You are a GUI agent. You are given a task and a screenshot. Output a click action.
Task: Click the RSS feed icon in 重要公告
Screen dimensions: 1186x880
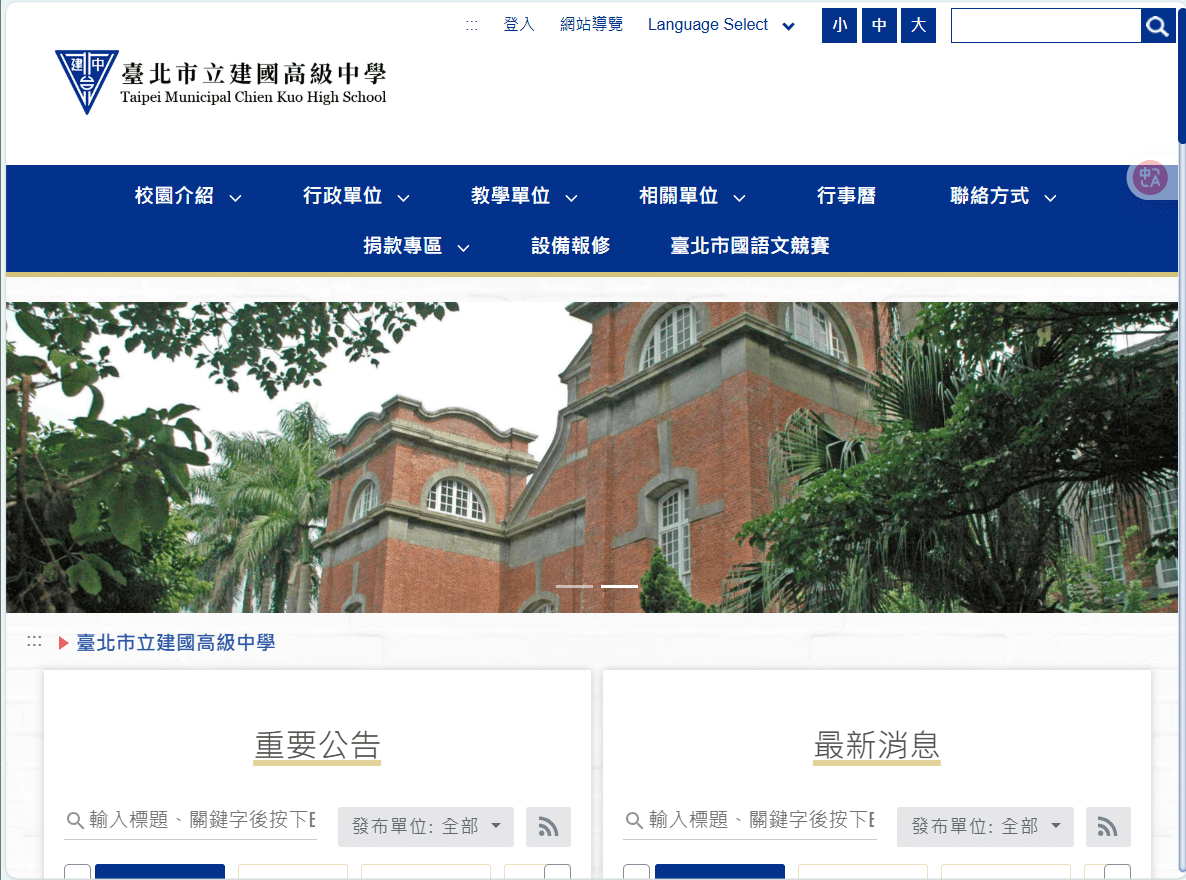click(x=548, y=826)
